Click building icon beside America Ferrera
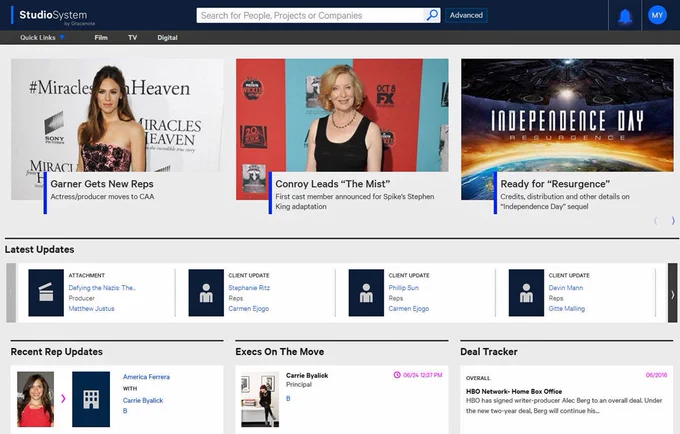The image size is (680, 434). point(91,399)
